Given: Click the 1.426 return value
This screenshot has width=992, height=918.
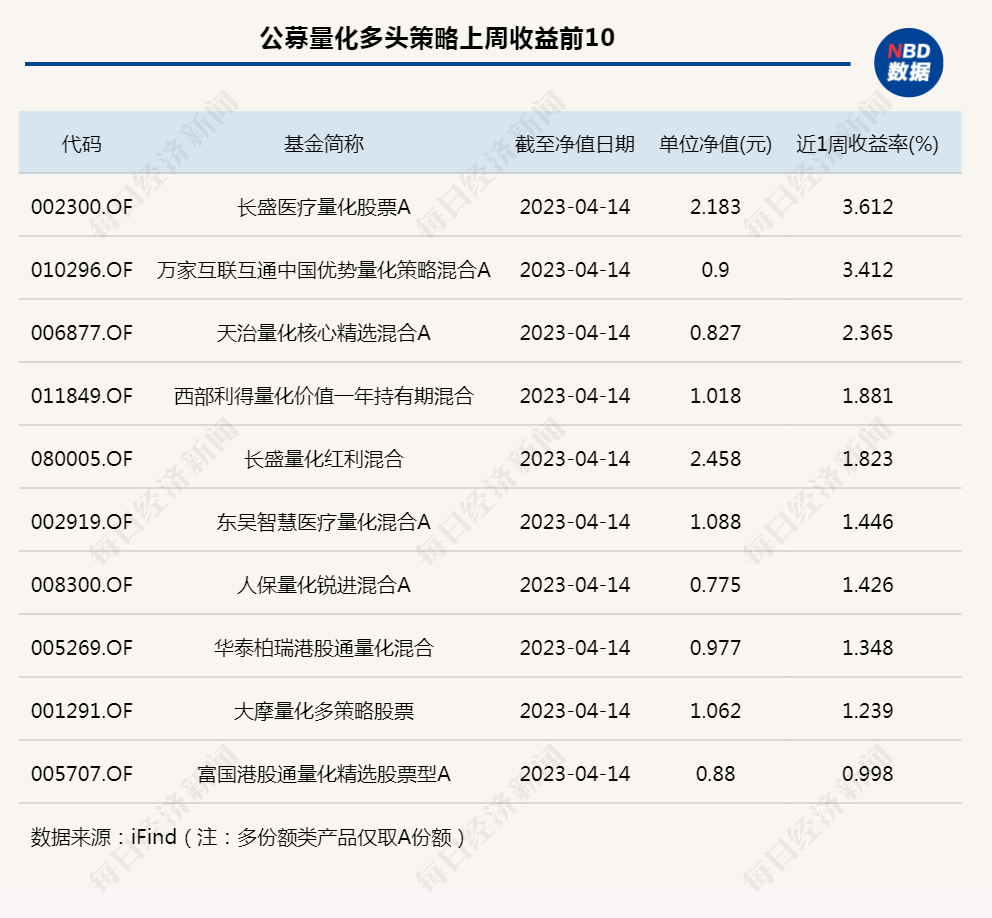Looking at the screenshot, I should pyautogui.click(x=867, y=585).
